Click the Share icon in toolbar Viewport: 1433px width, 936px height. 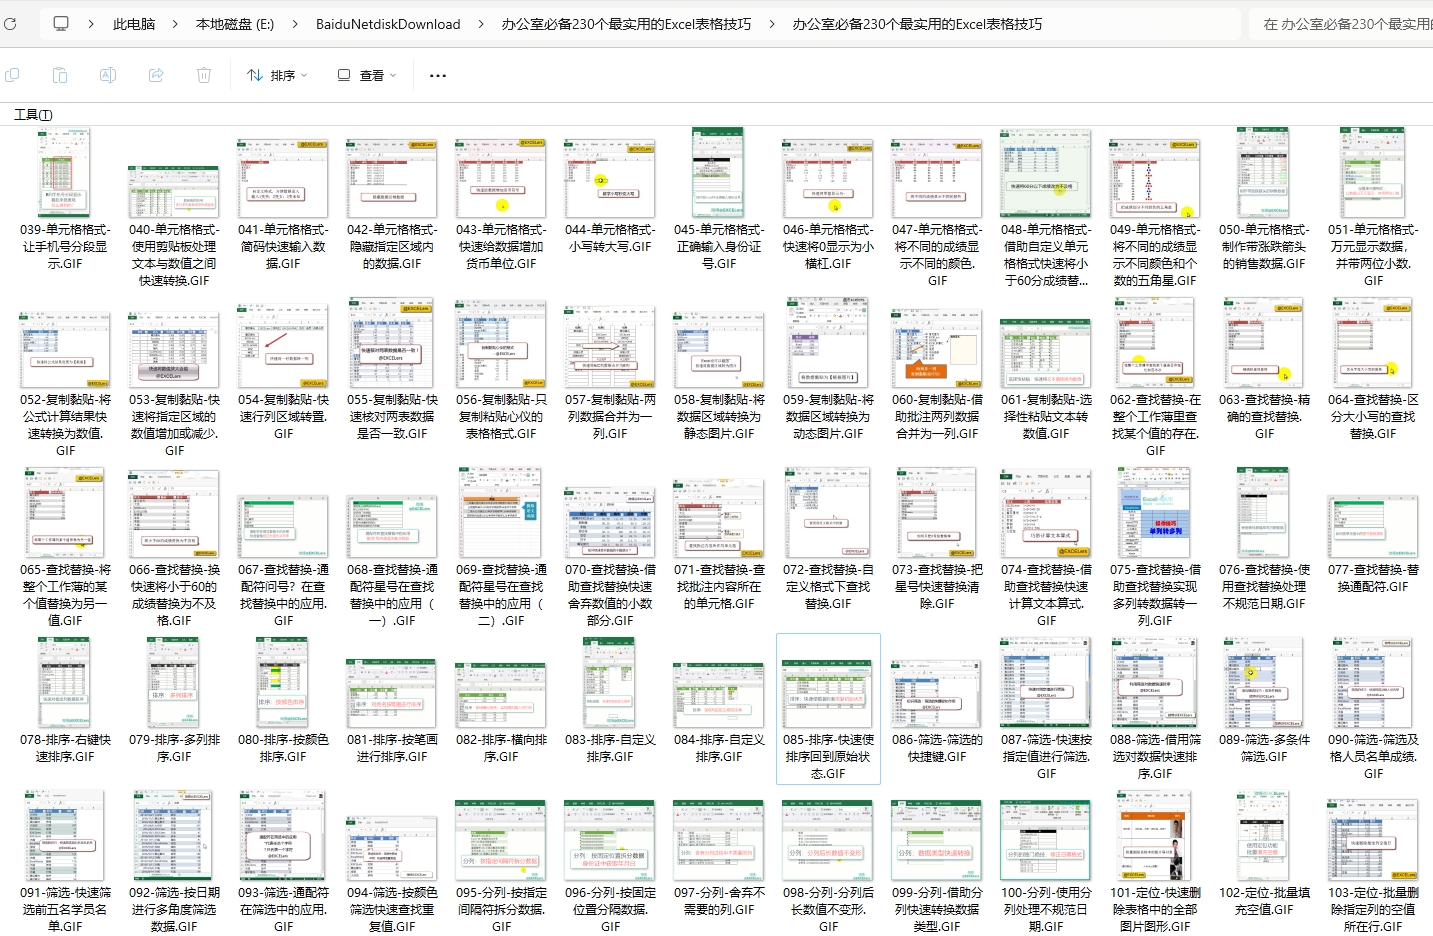(x=156, y=75)
